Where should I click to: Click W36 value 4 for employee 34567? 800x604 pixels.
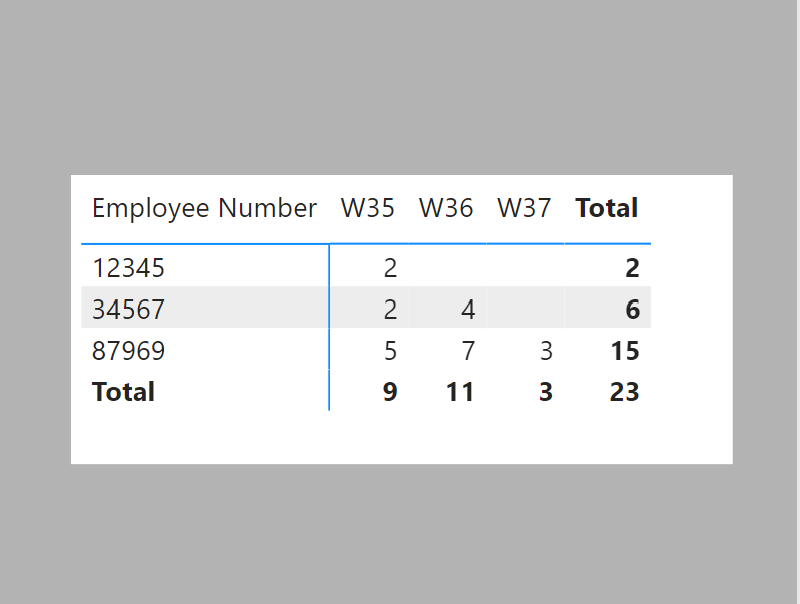coord(468,310)
